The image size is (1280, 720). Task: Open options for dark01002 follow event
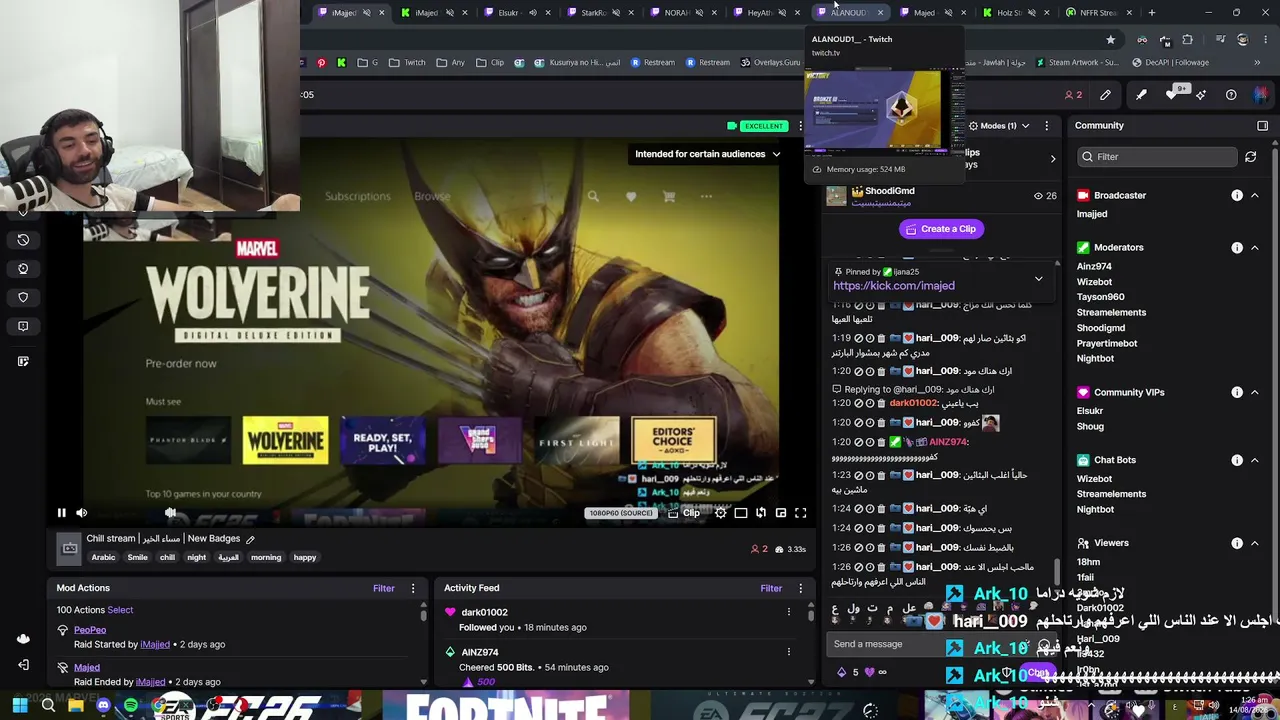point(788,612)
